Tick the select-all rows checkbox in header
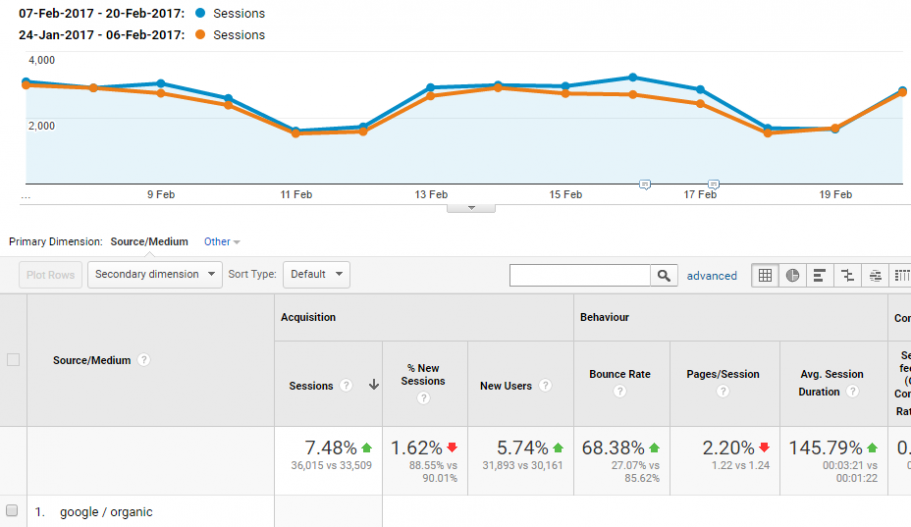Image resolution: width=911 pixels, height=527 pixels. coord(13,360)
